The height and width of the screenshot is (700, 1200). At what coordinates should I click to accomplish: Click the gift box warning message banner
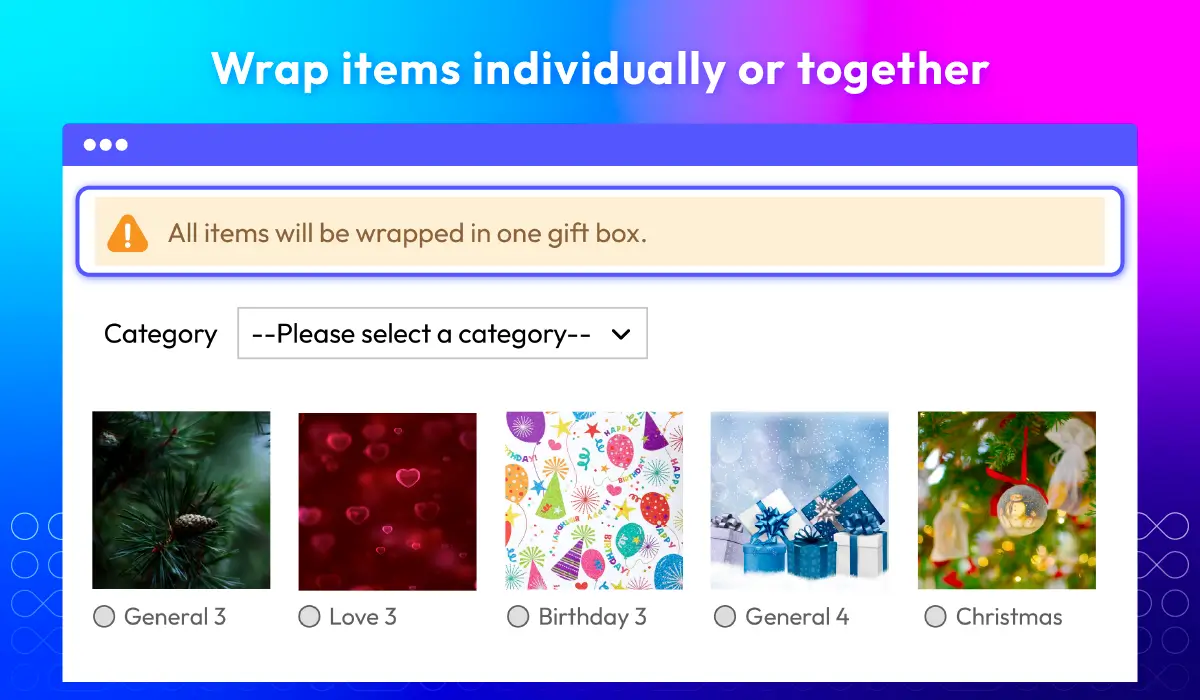coord(600,231)
